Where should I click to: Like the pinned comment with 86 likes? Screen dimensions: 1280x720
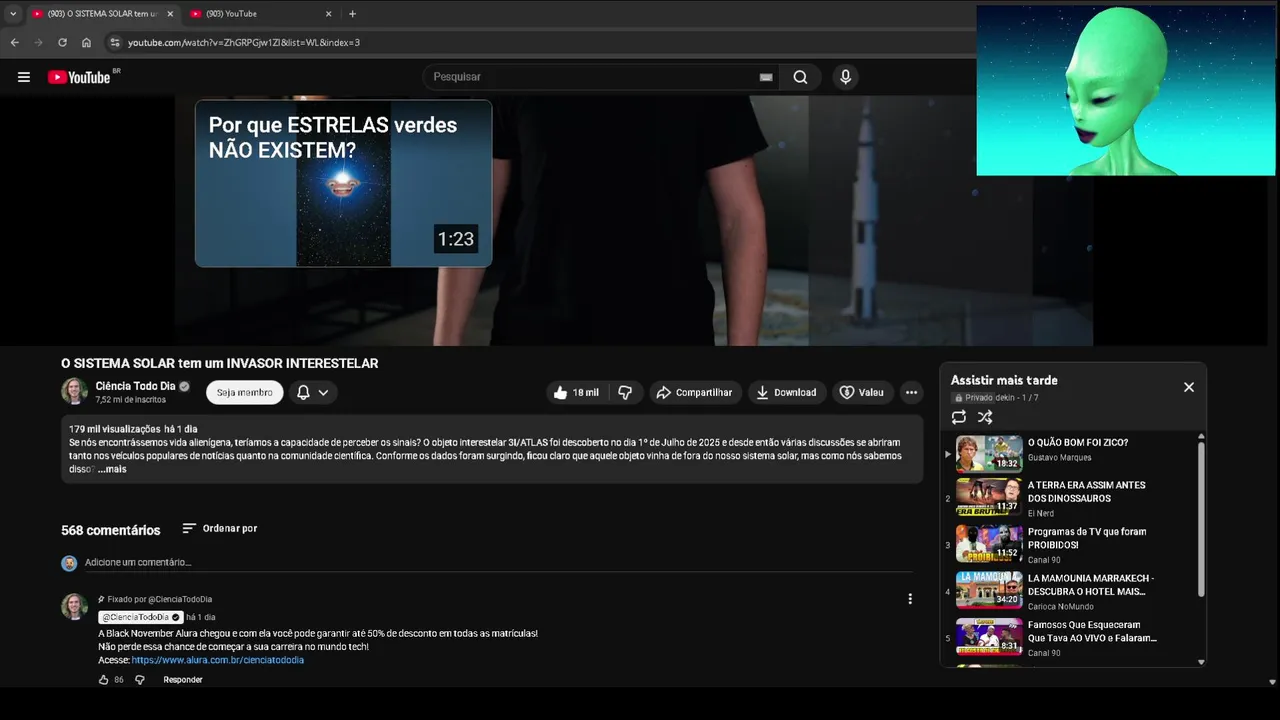click(103, 680)
